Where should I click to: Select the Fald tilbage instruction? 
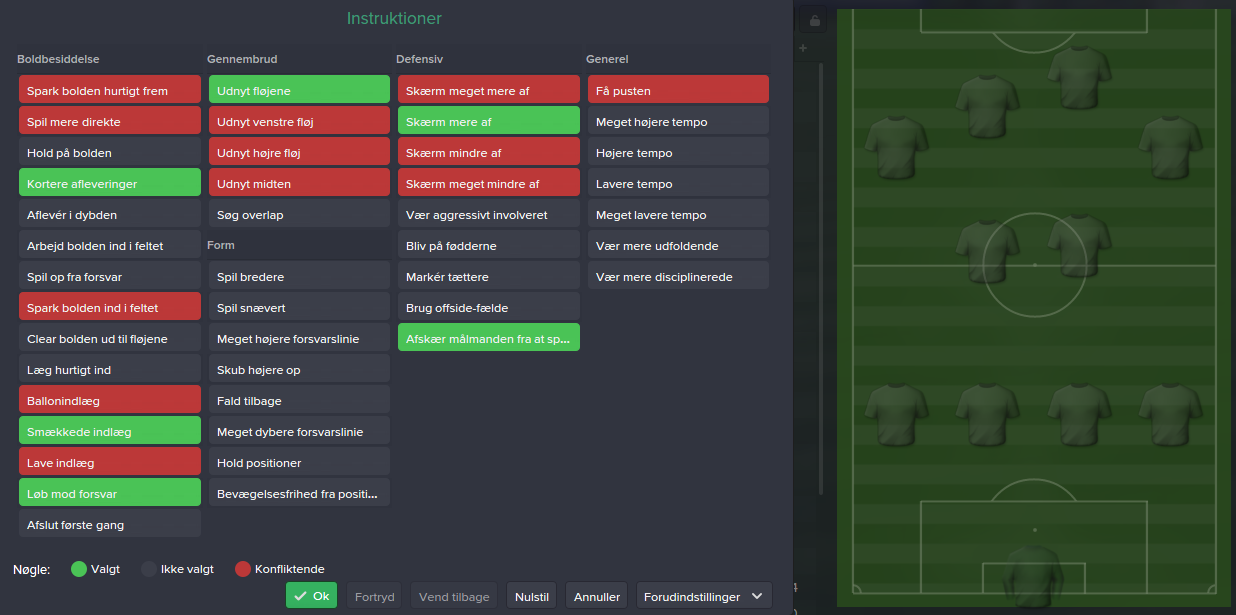point(299,401)
